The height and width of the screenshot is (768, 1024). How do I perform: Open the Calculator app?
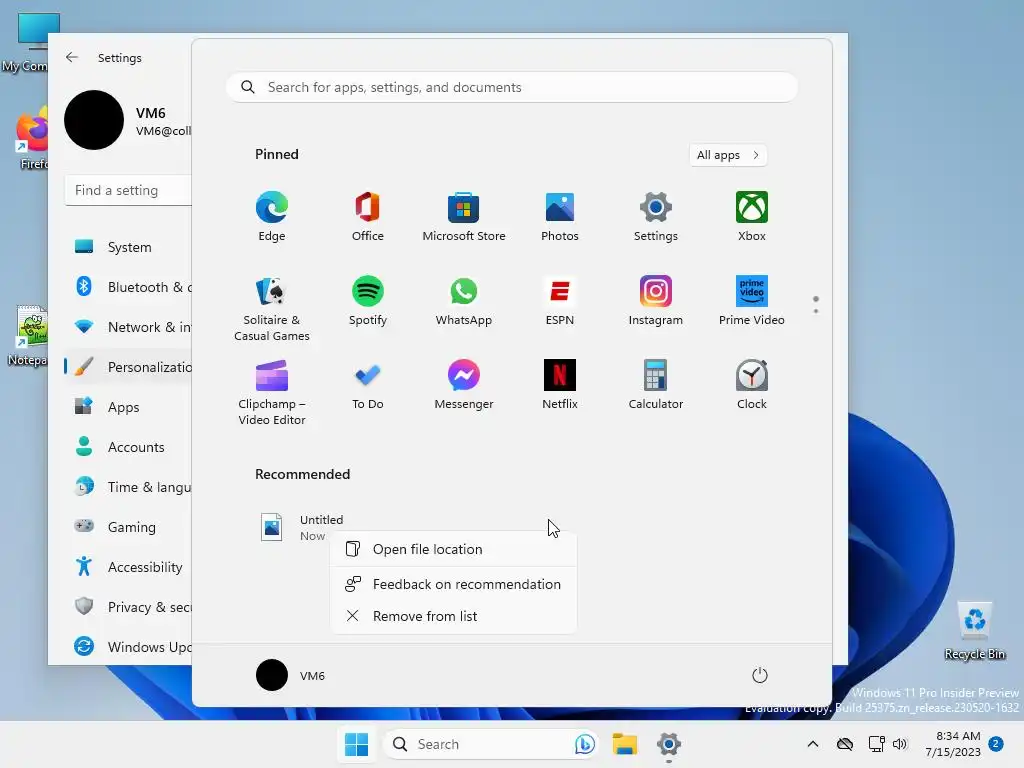(656, 385)
